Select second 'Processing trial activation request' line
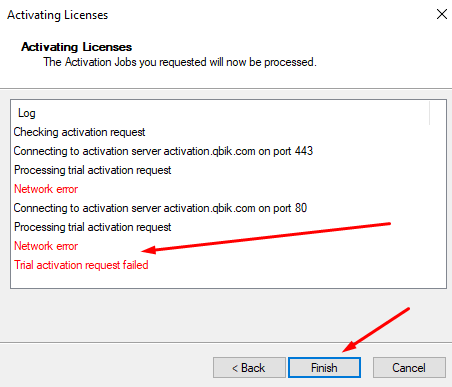This screenshot has height=387, width=452. [92, 227]
